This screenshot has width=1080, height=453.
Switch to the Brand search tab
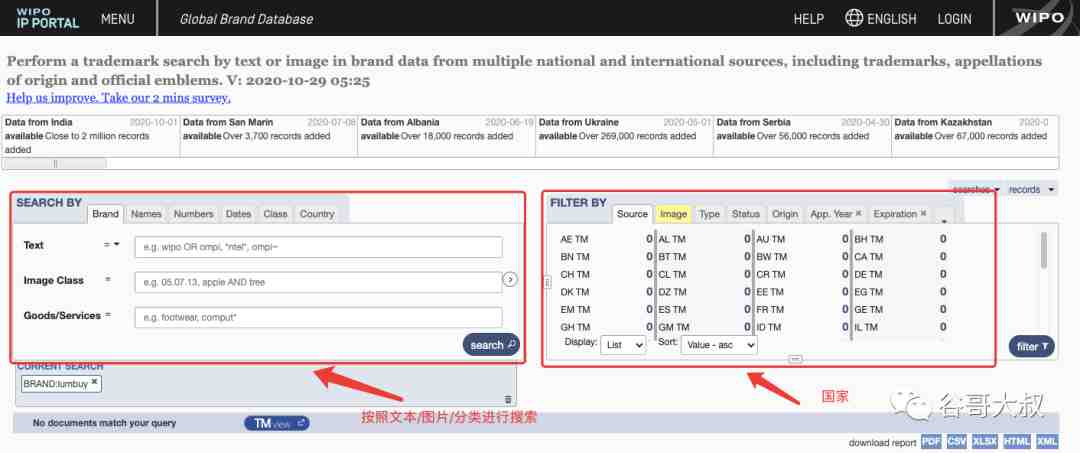pos(105,214)
